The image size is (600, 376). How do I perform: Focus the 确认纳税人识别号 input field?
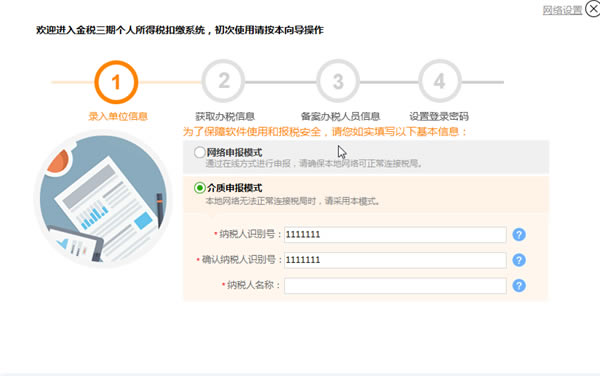(395, 260)
